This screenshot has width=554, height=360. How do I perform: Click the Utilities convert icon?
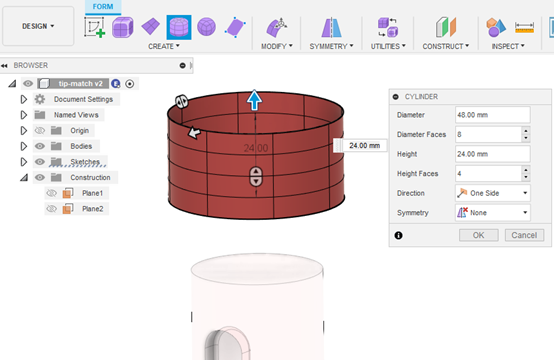pos(388,27)
